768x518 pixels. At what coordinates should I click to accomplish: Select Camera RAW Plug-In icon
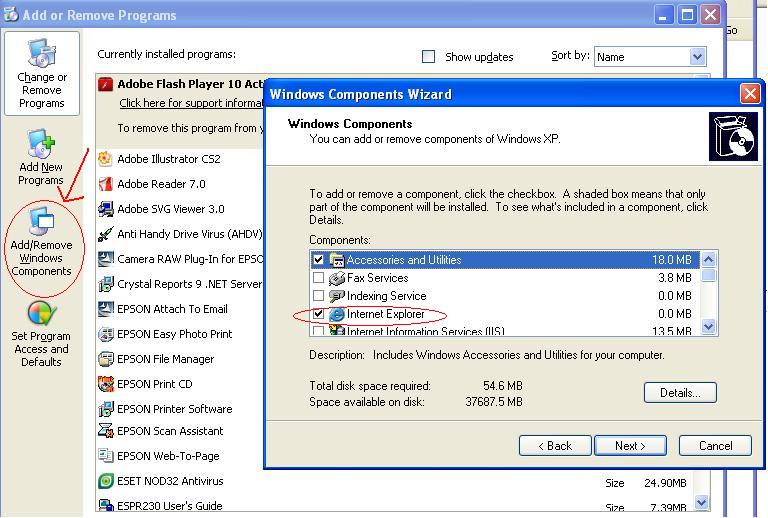pyautogui.click(x=105, y=259)
